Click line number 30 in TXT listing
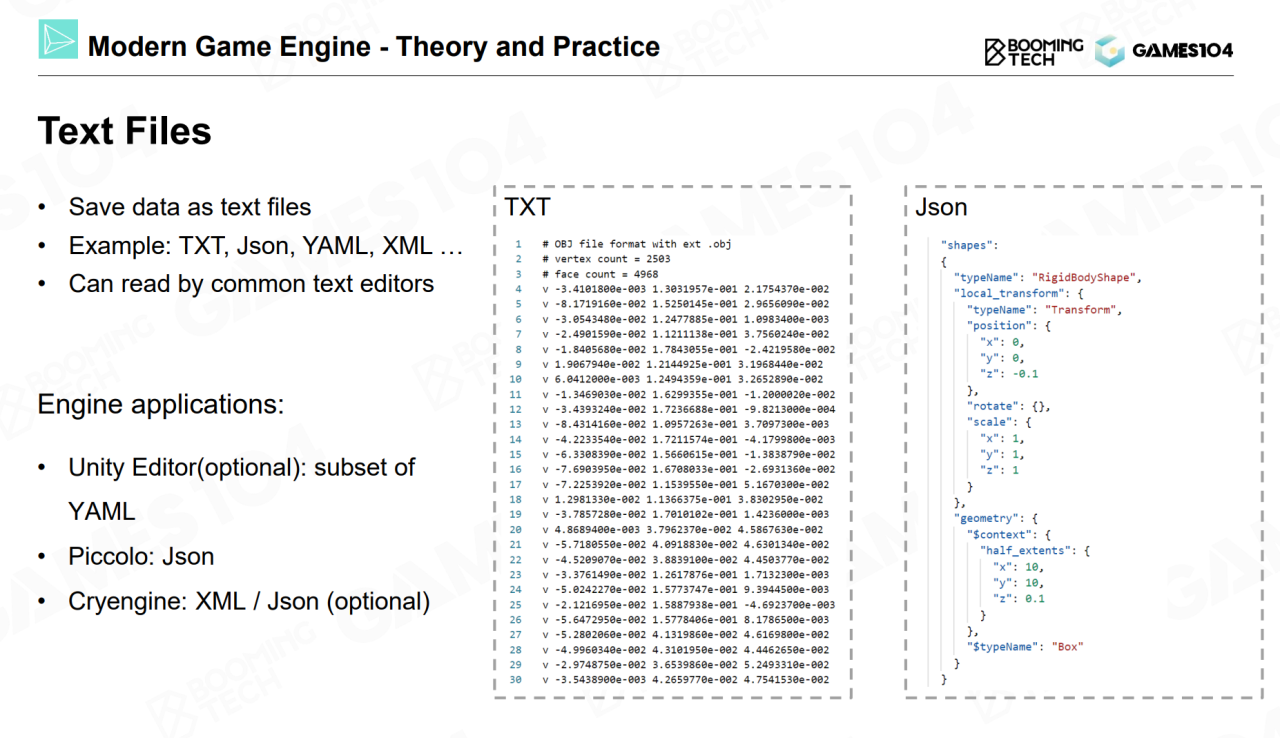Screen dimensions: 1280x738 pyautogui.click(x=516, y=680)
